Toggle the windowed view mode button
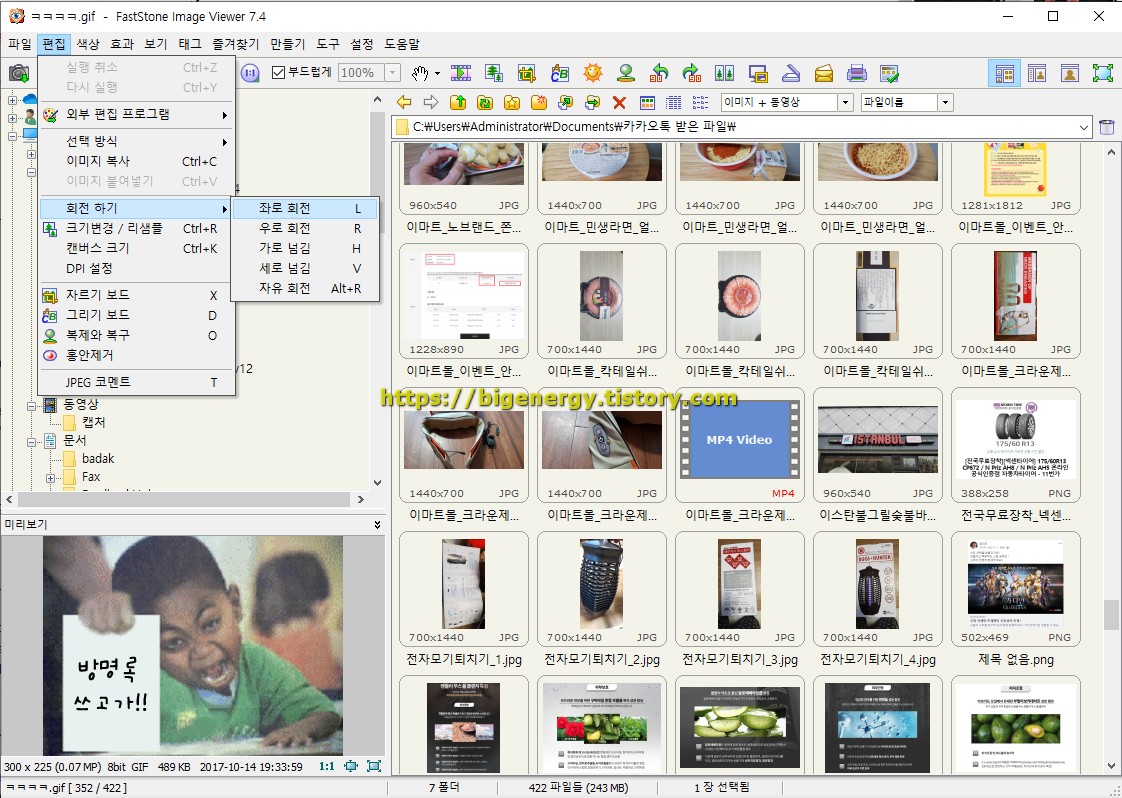The height and width of the screenshot is (798, 1122). click(1037, 73)
